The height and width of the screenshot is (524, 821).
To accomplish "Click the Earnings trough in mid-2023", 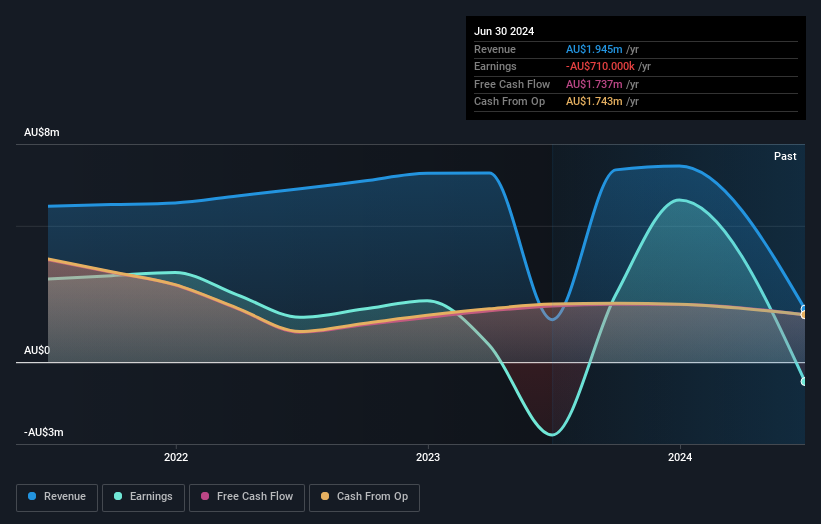I will point(552,434).
